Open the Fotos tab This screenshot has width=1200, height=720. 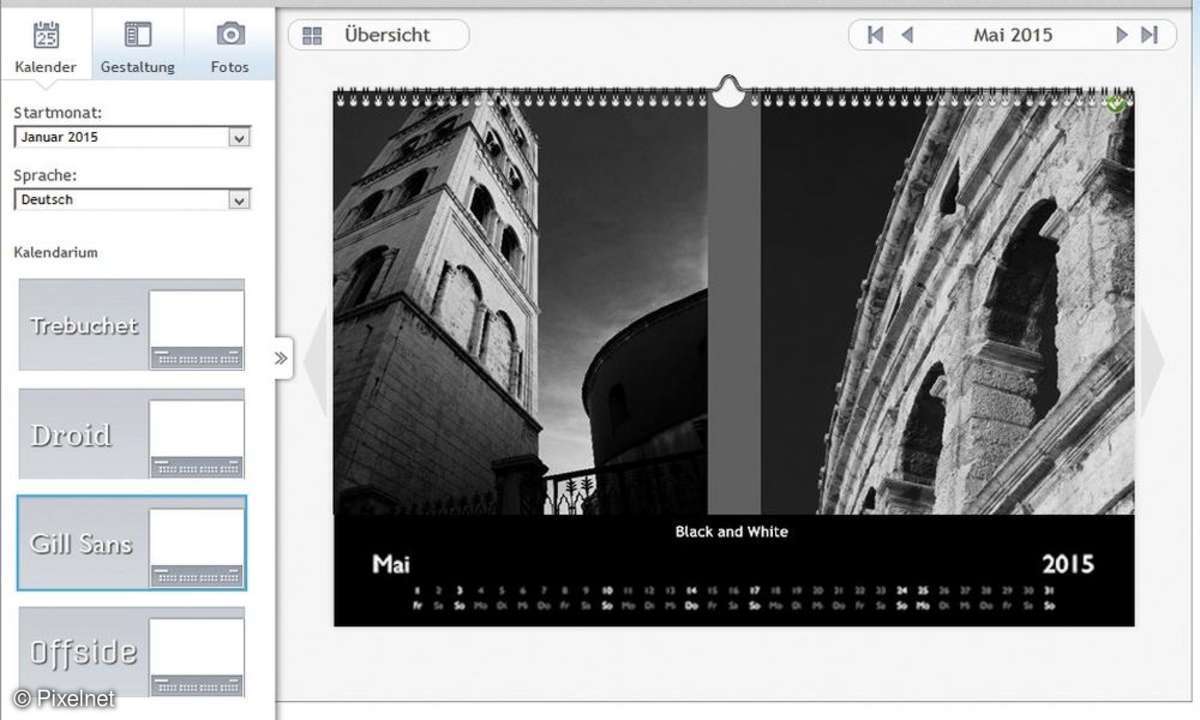[230, 44]
